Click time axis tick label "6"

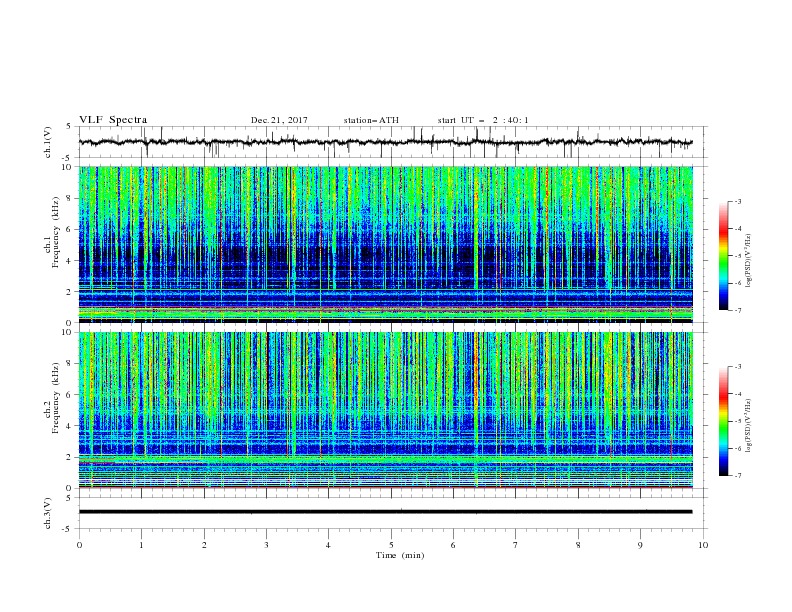pyautogui.click(x=453, y=545)
